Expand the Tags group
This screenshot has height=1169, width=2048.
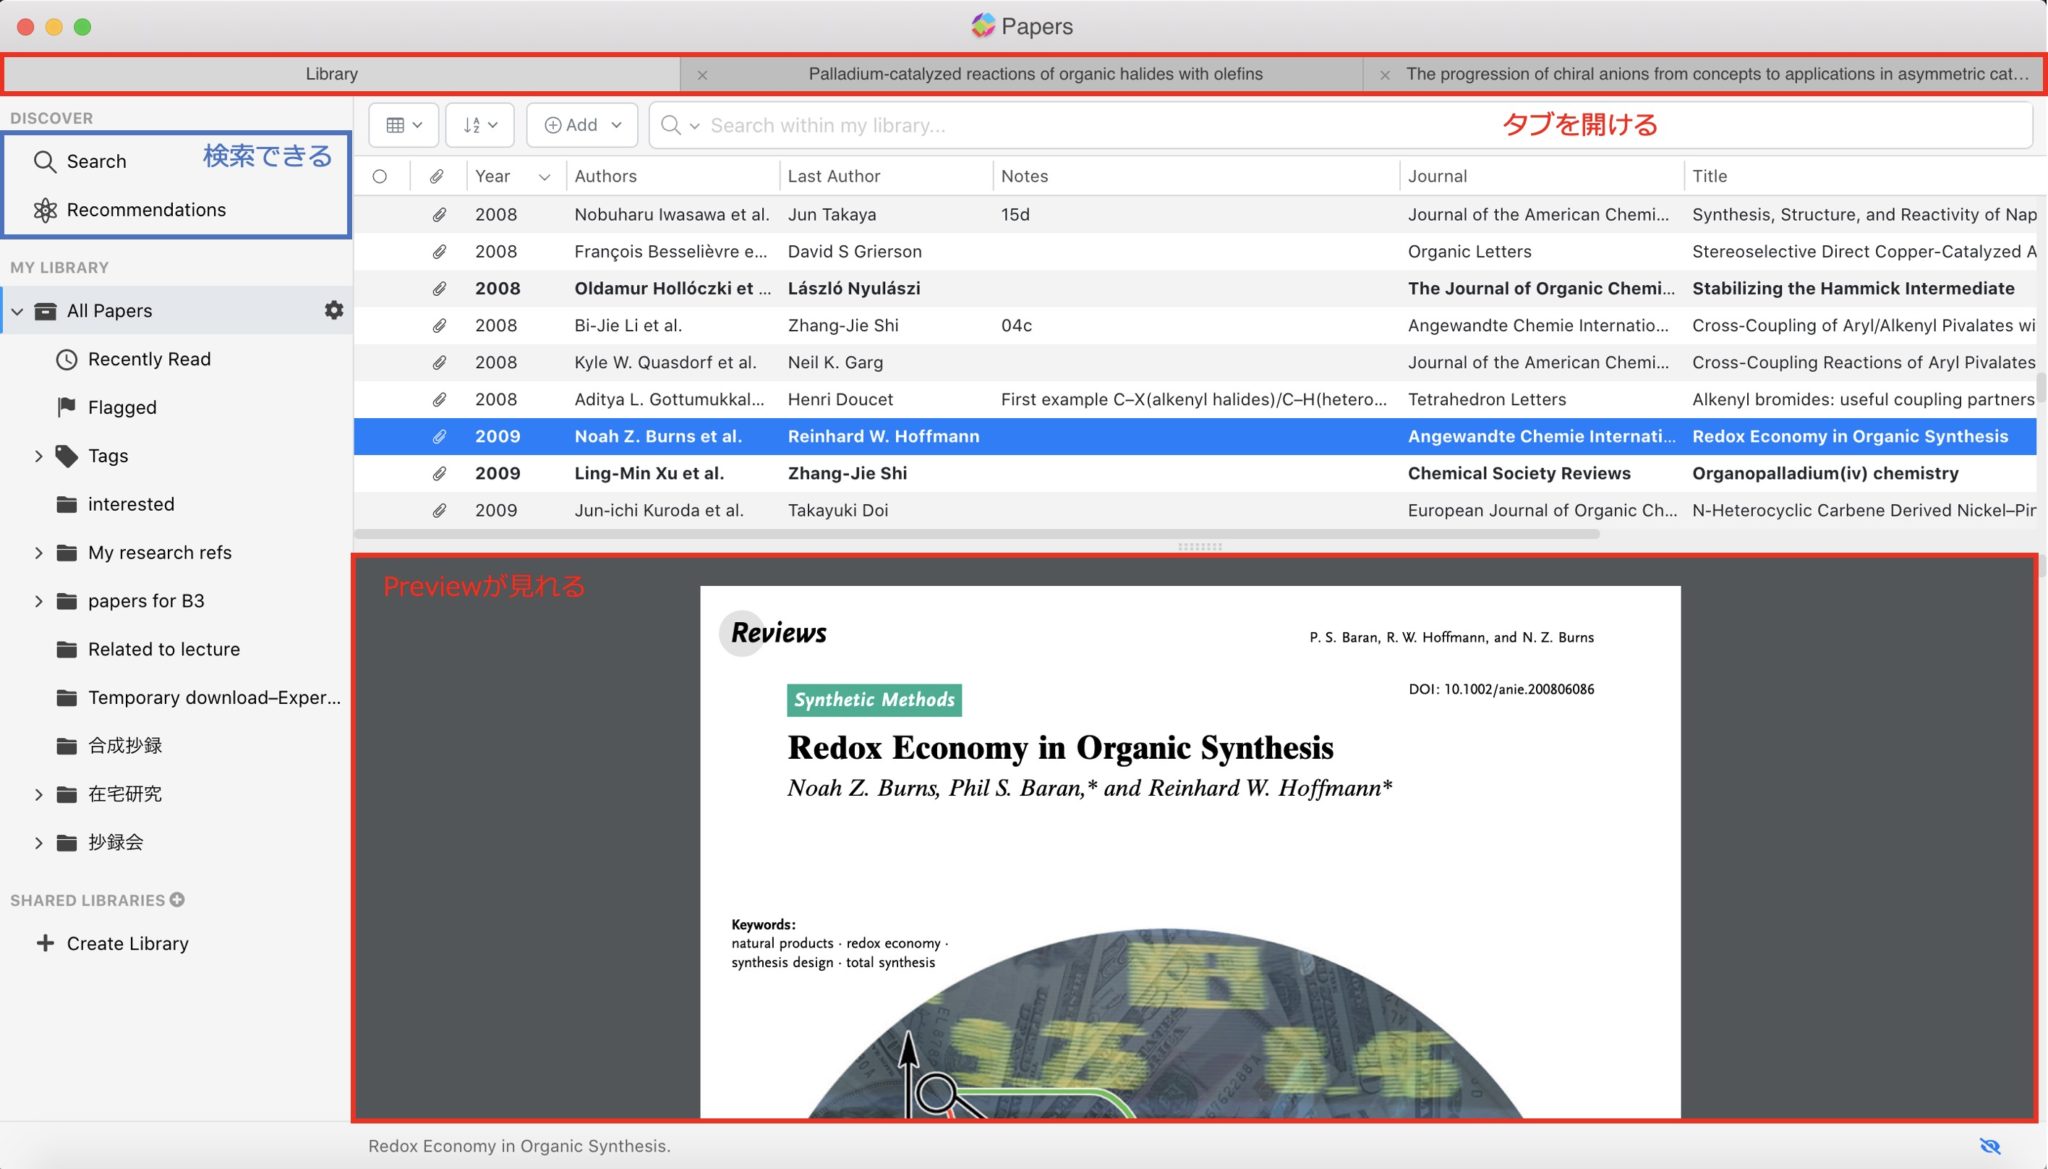(x=38, y=456)
